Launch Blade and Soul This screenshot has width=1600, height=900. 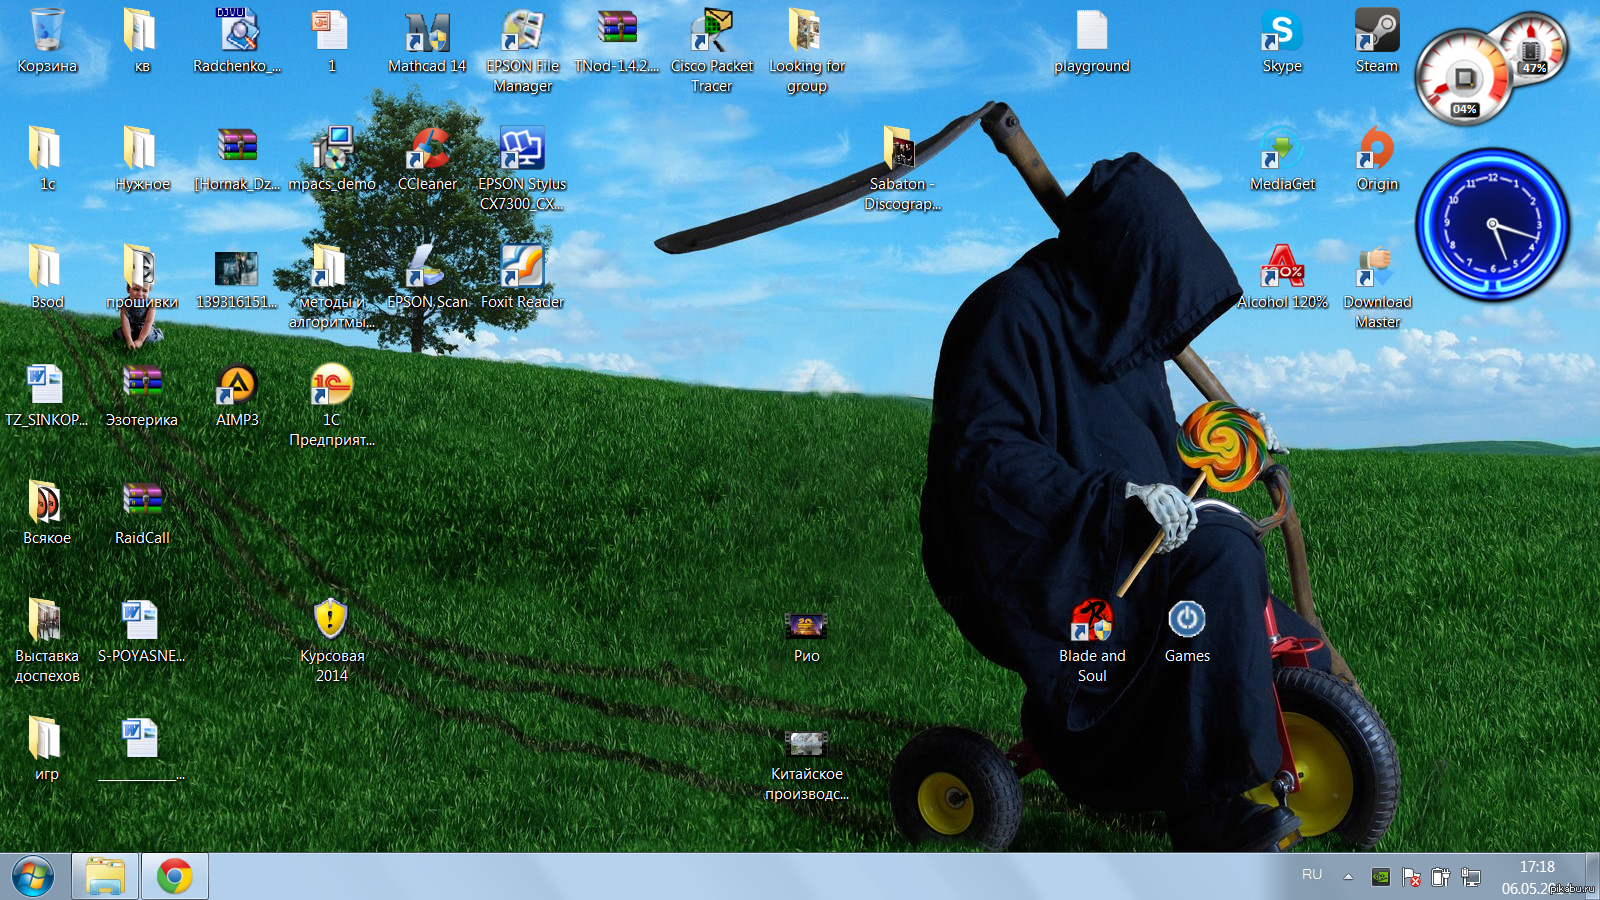(1092, 641)
